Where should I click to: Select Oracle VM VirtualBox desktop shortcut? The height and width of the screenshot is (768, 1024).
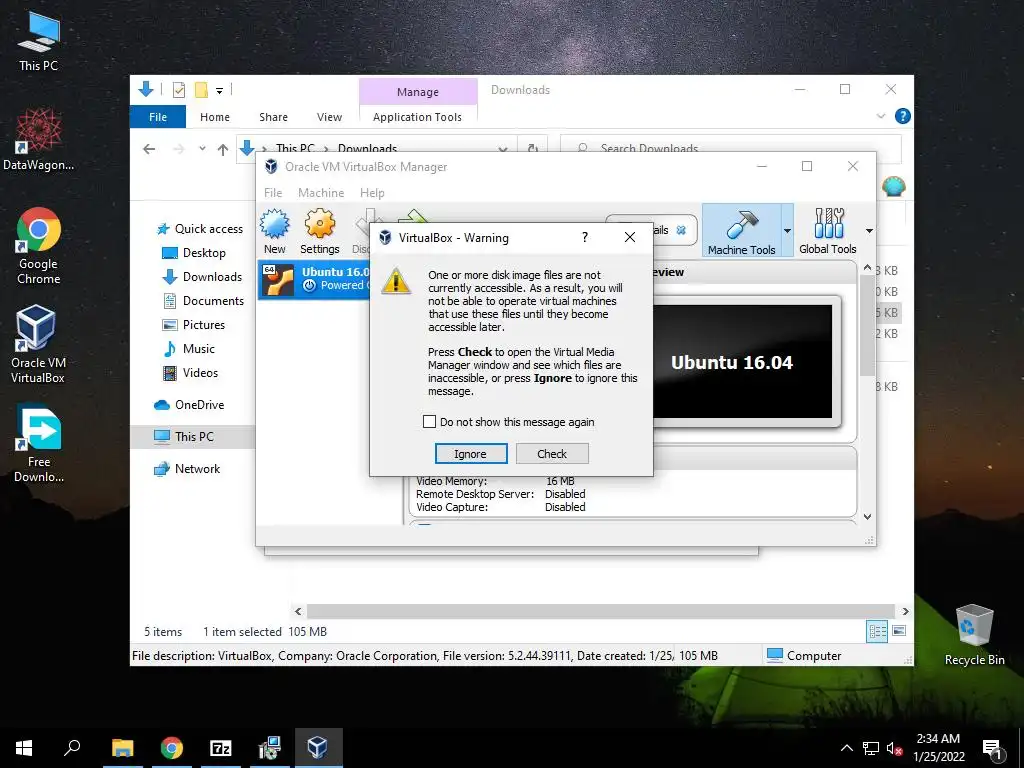(x=37, y=344)
